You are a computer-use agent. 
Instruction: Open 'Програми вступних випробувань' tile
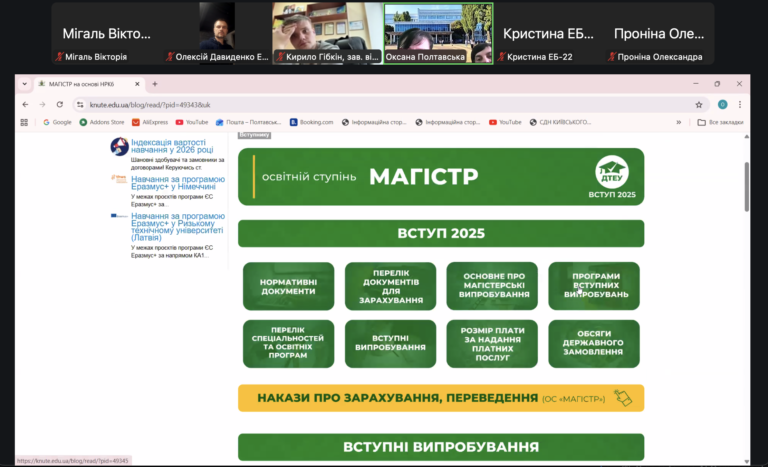coord(596,286)
